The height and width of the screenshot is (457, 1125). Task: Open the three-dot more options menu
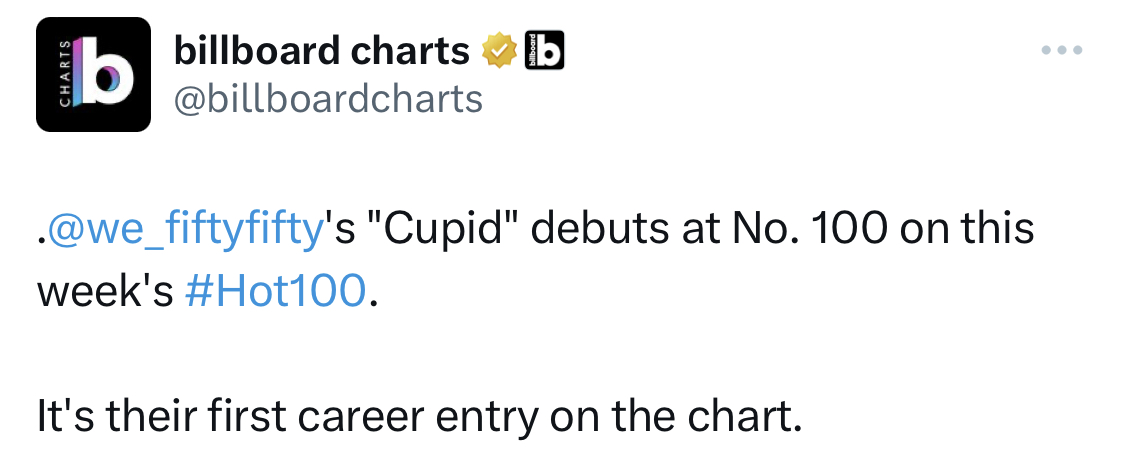(1062, 50)
